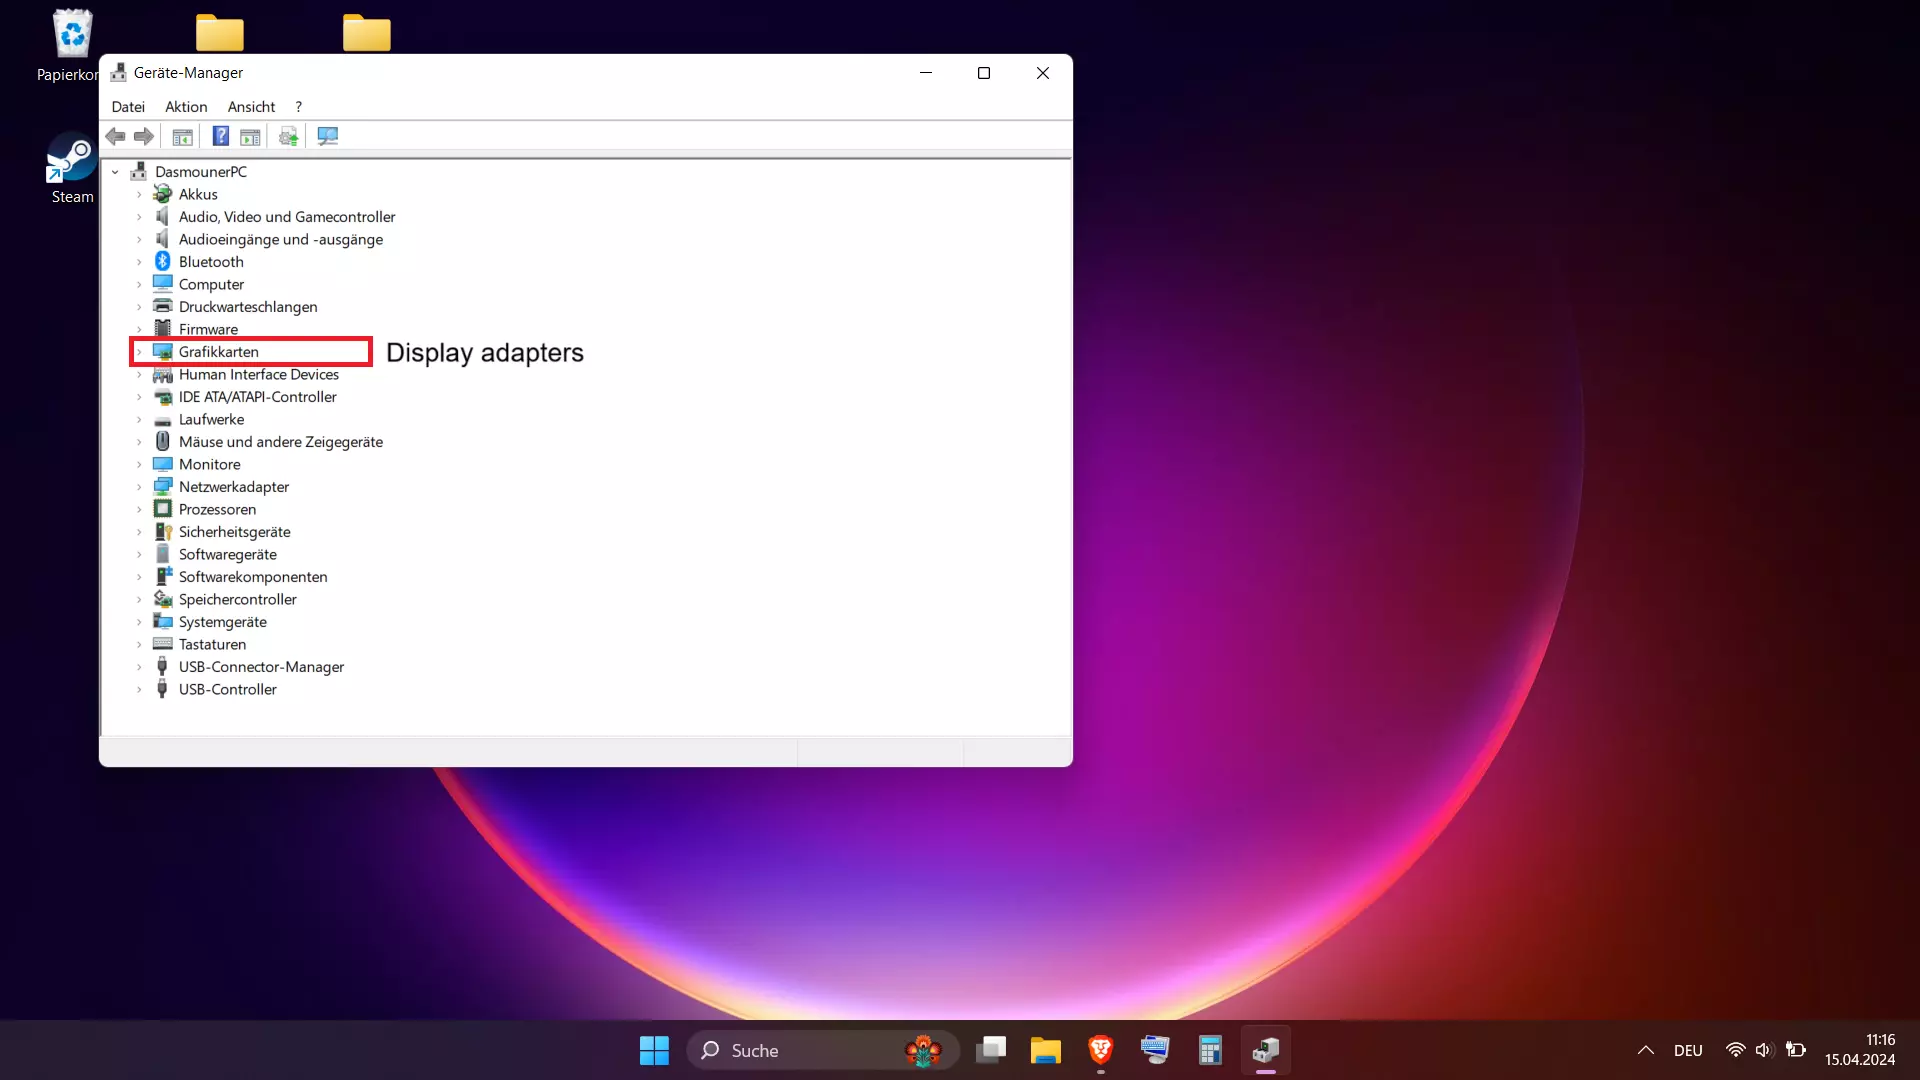Open the Aktion menu
The height and width of the screenshot is (1080, 1920).
(186, 107)
